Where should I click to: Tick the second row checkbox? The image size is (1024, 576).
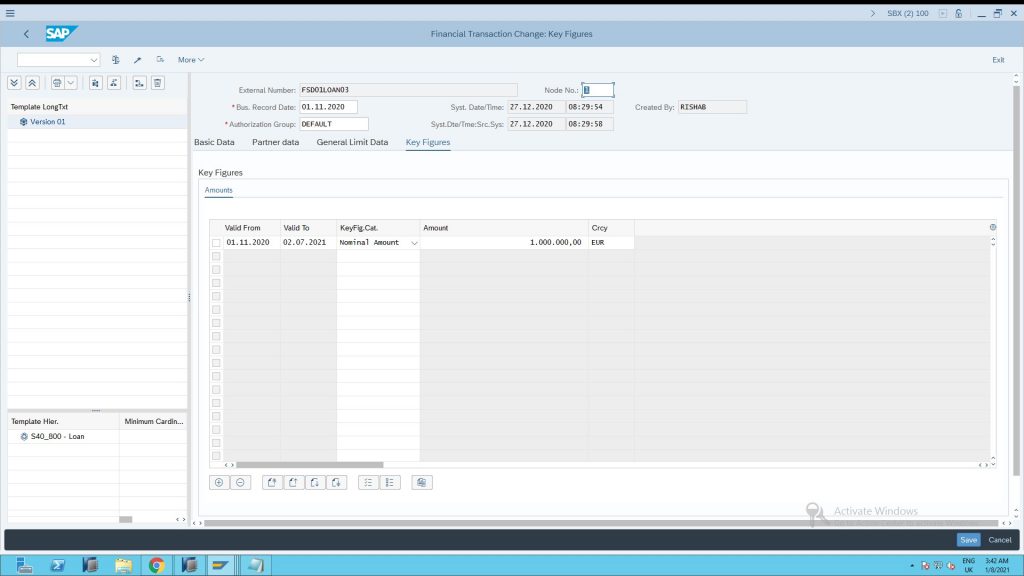pos(216,256)
